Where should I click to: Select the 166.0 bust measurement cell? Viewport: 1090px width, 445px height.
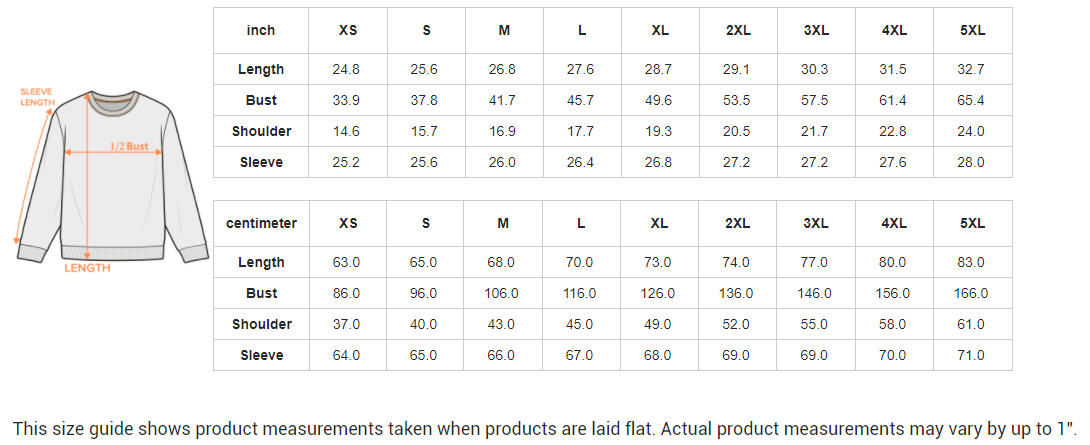pos(970,293)
